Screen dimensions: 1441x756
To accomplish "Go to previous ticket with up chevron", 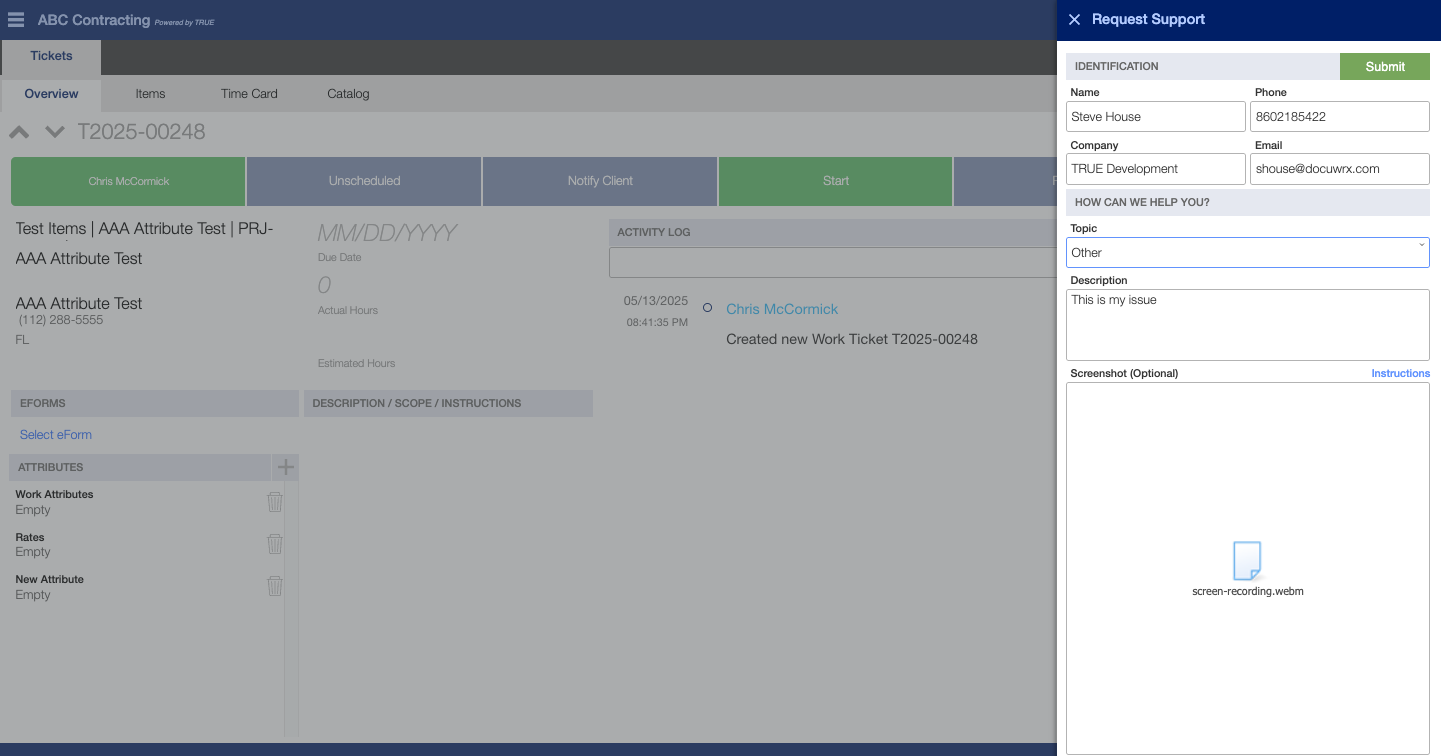I will coord(20,132).
